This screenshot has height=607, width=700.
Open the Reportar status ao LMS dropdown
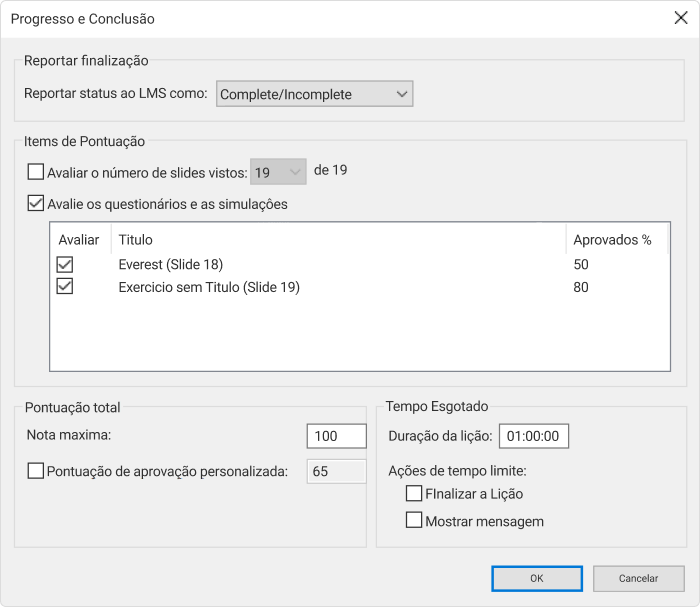(314, 94)
